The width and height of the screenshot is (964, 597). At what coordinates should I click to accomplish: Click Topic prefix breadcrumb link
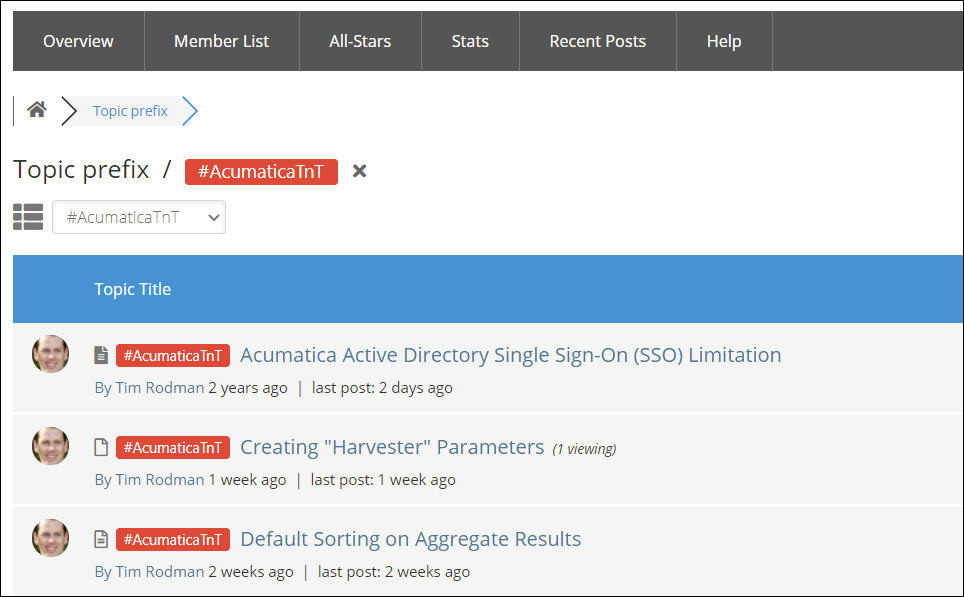tap(130, 111)
